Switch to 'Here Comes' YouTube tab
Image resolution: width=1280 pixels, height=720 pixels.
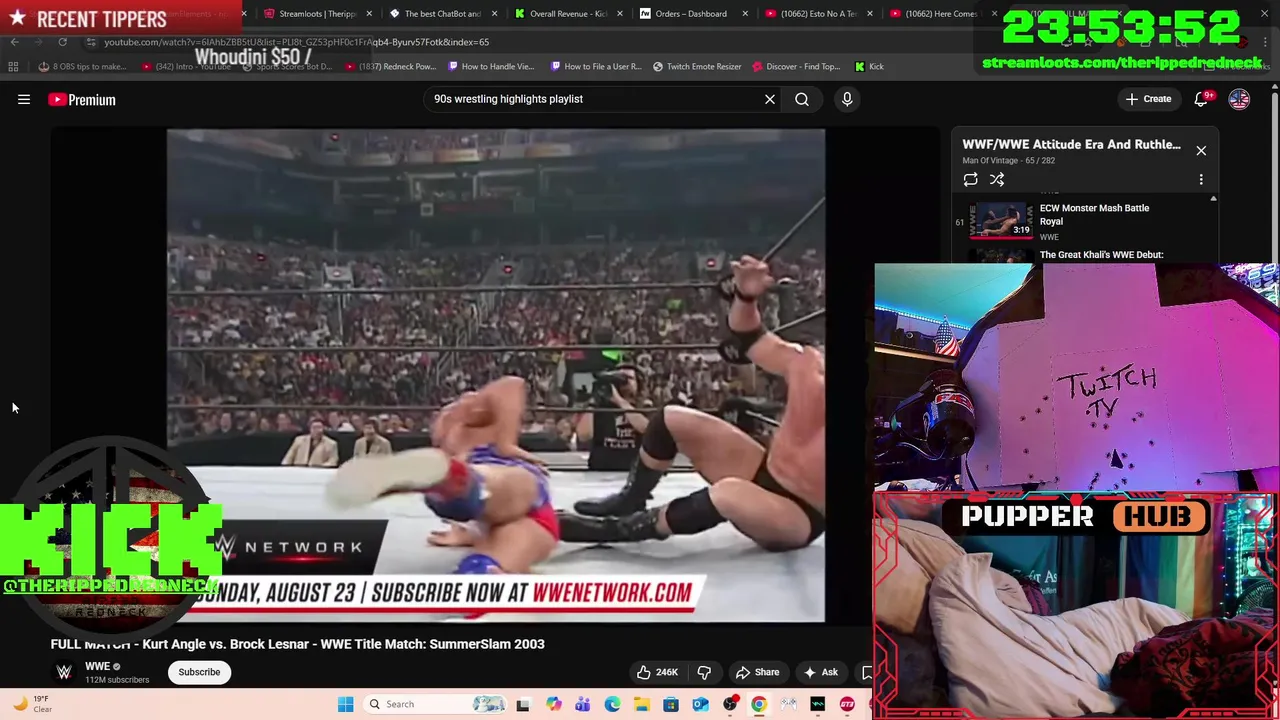(940, 14)
